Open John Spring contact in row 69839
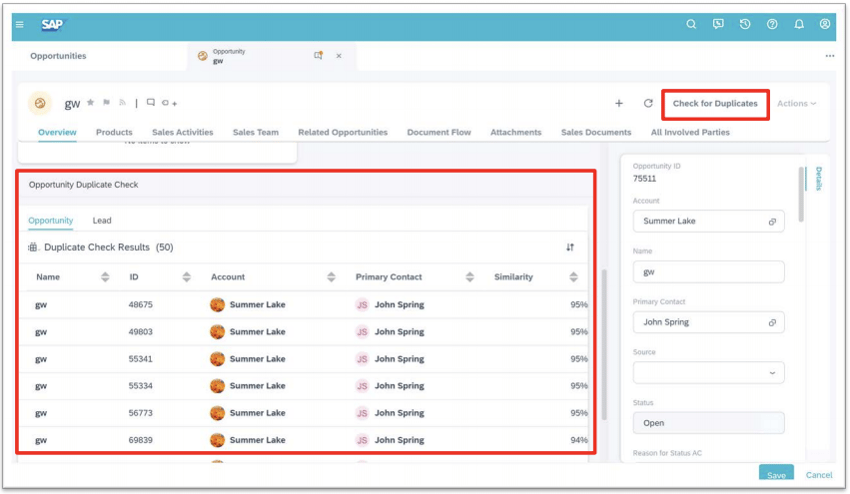850x494 pixels. 400,440
